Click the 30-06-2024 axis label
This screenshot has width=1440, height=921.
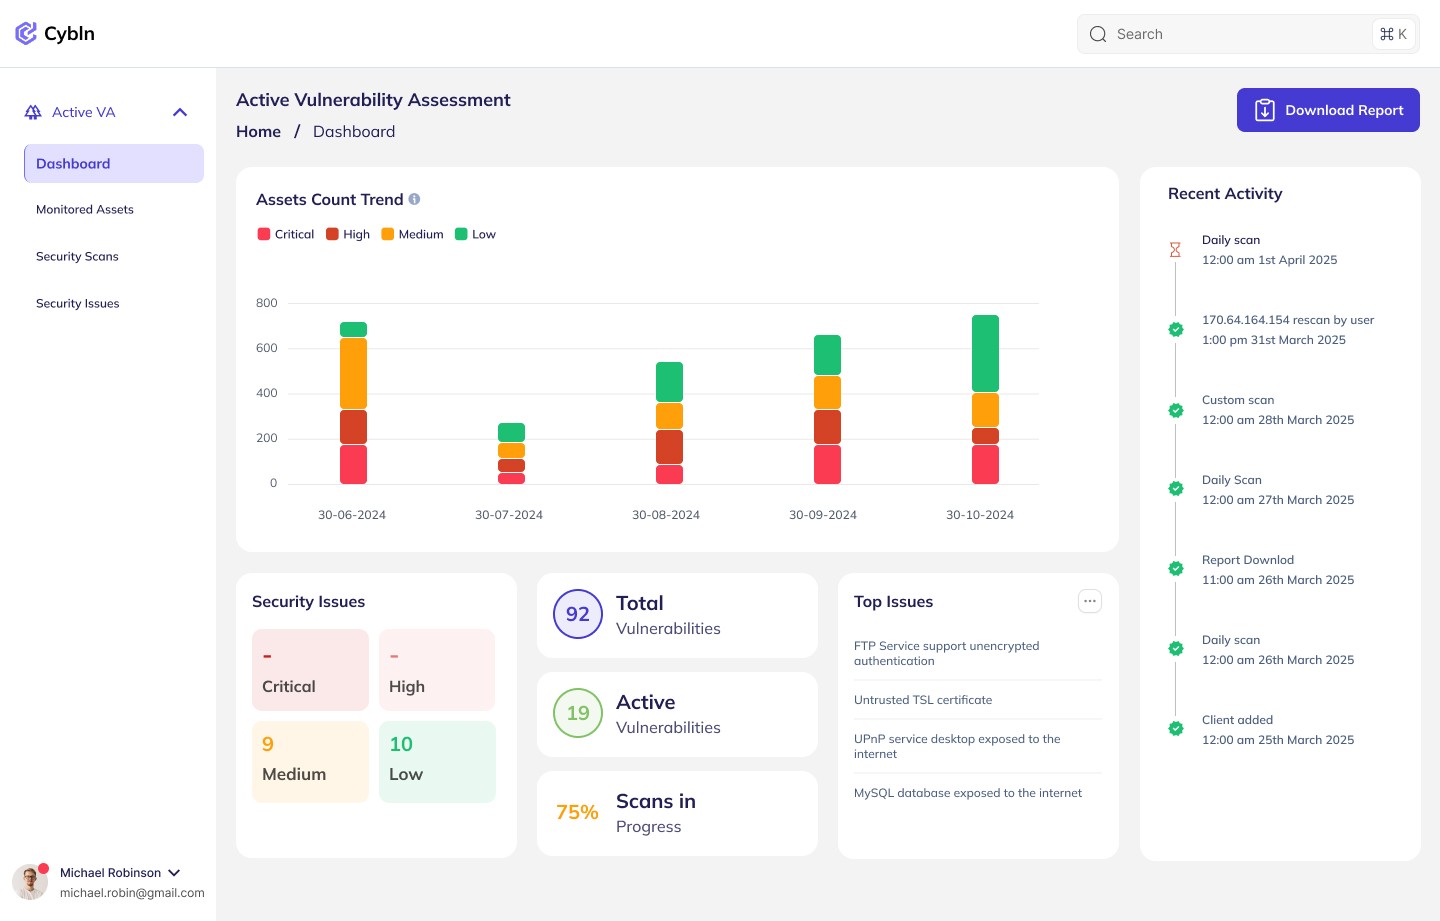pos(352,515)
